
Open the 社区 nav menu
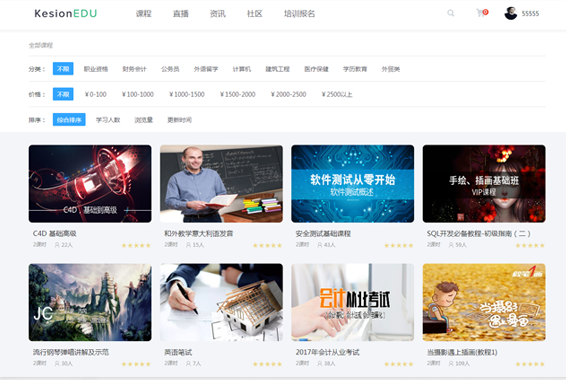click(254, 14)
